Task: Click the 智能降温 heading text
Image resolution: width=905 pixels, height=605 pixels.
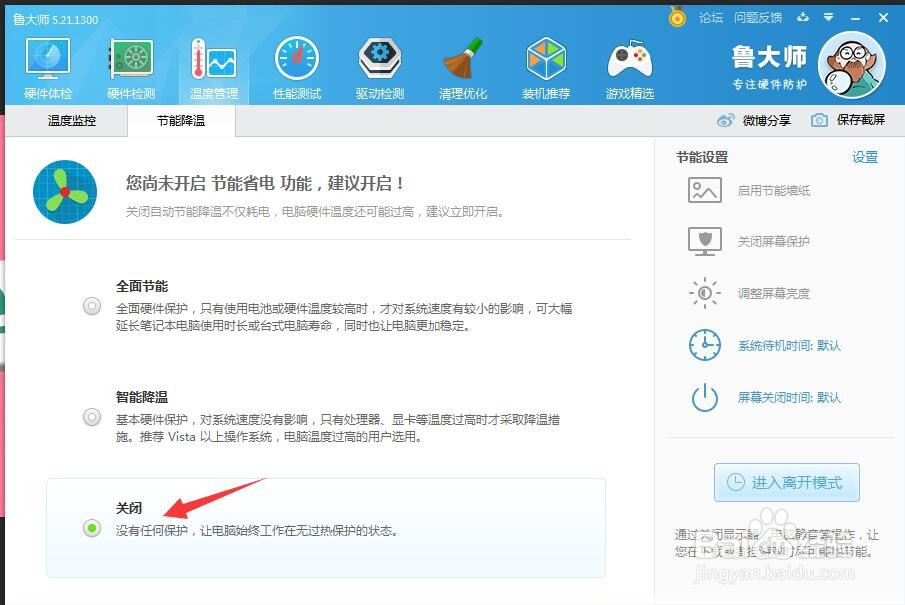Action: (x=142, y=397)
